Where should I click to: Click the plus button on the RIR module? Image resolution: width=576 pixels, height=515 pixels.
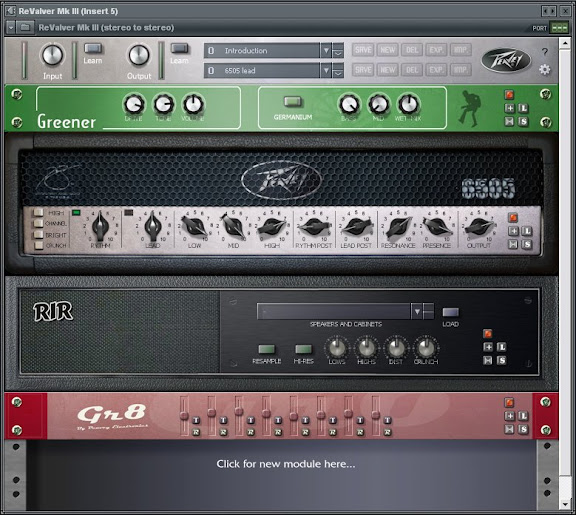coord(488,347)
